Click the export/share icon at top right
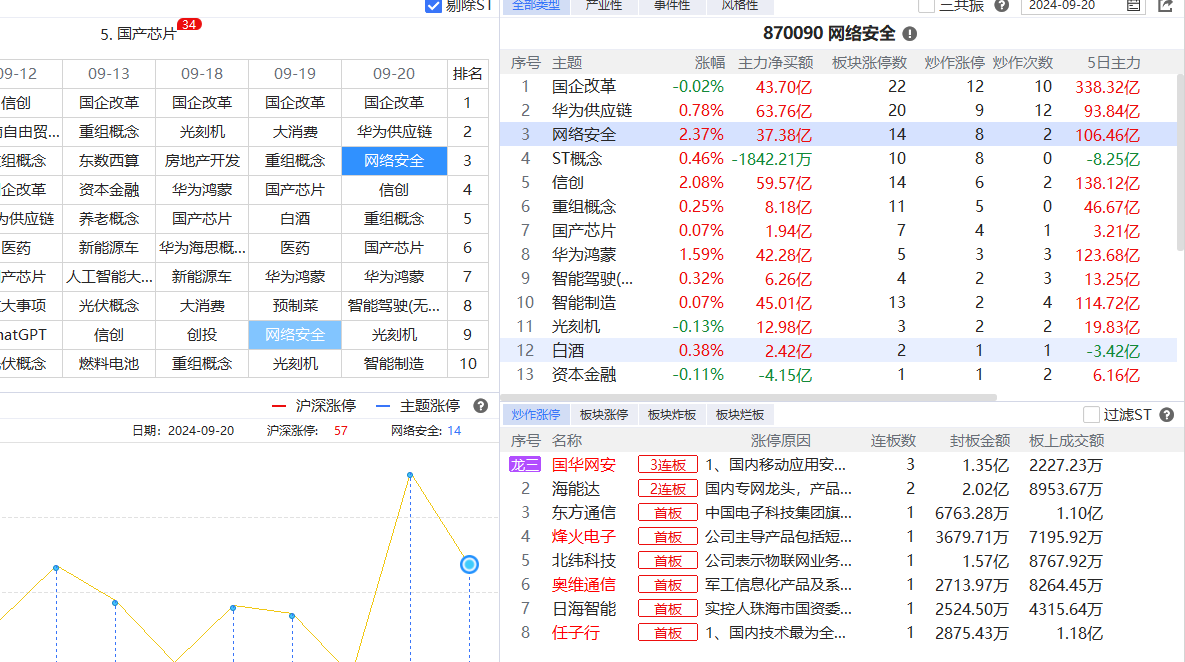 pyautogui.click(x=1165, y=5)
